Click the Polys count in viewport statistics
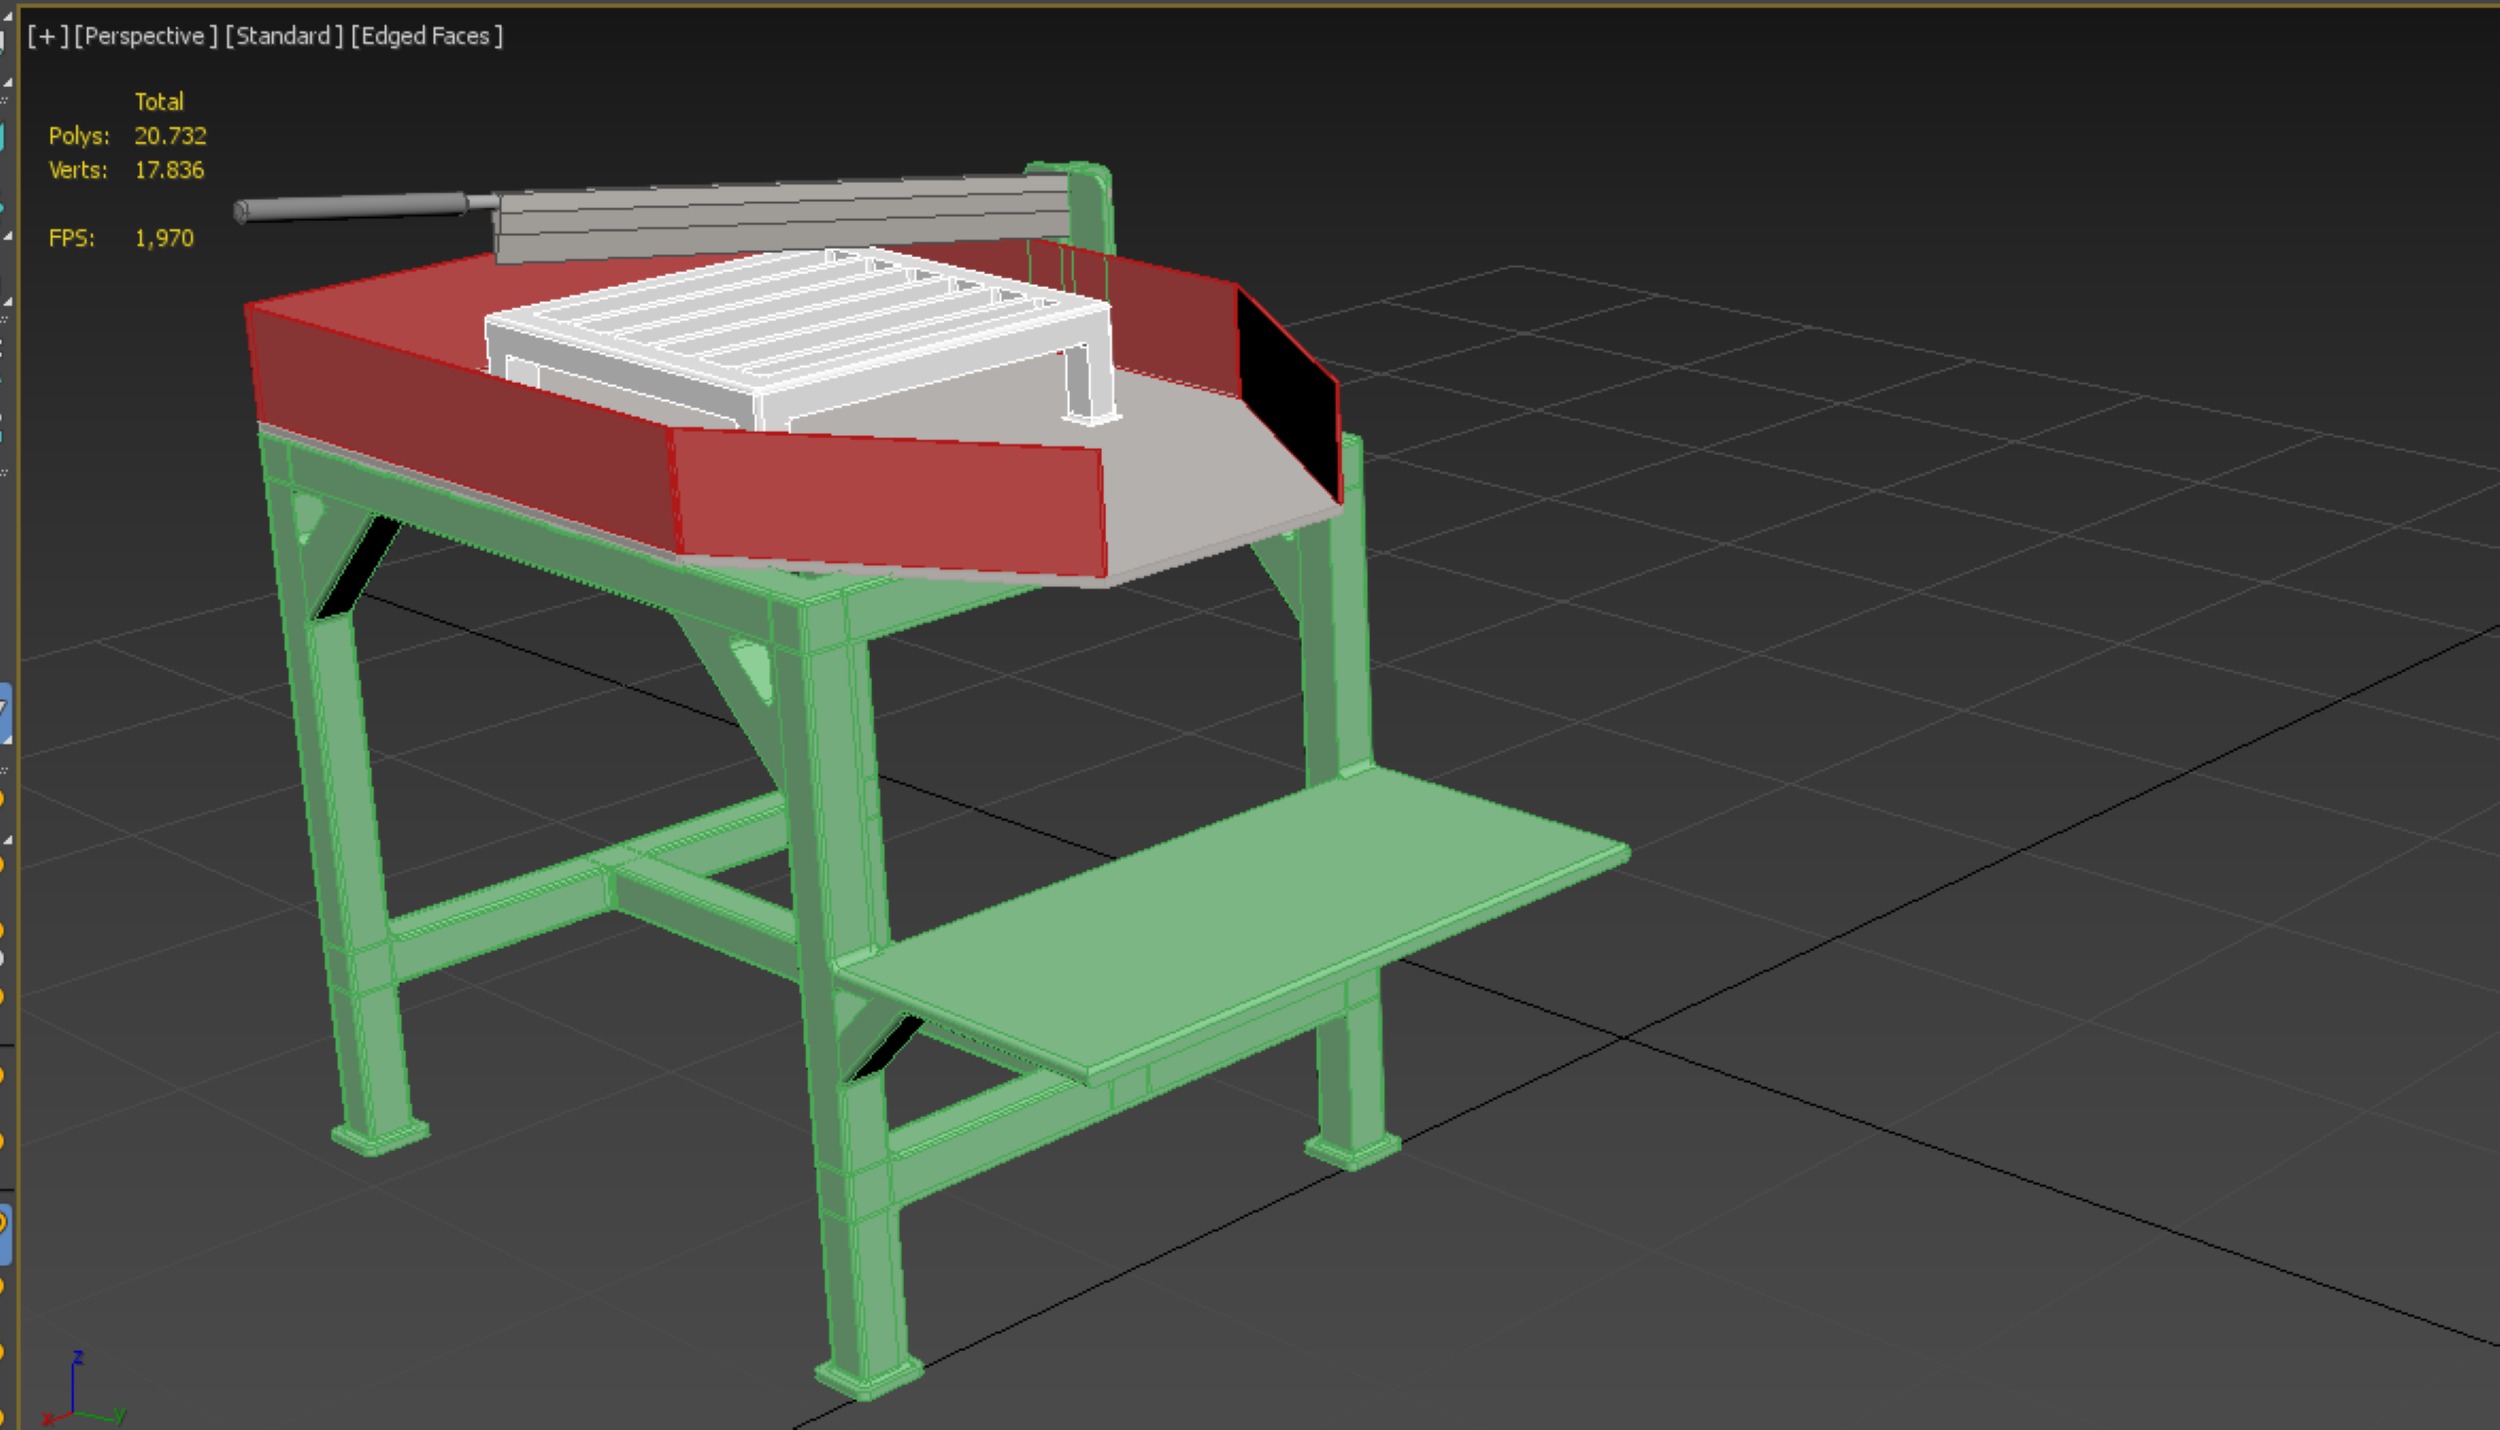The image size is (2500, 1430). point(169,136)
